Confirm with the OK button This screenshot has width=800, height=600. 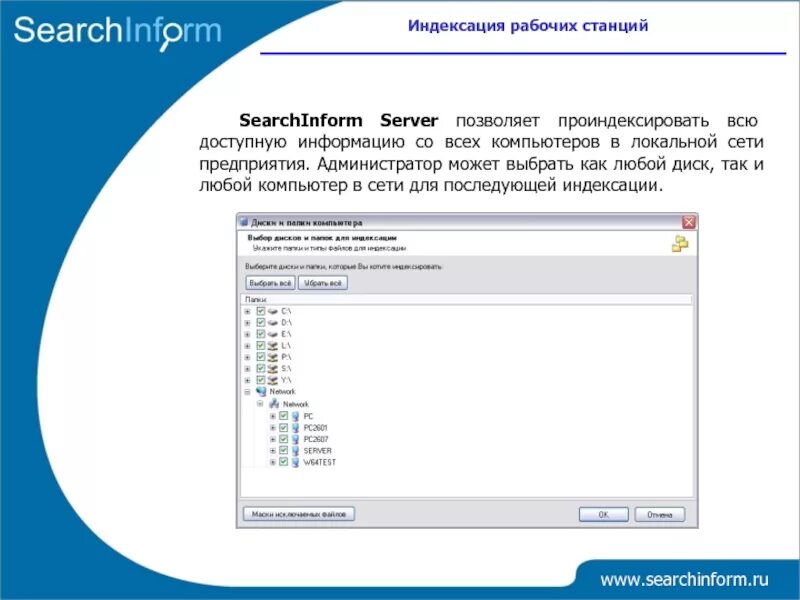click(604, 514)
